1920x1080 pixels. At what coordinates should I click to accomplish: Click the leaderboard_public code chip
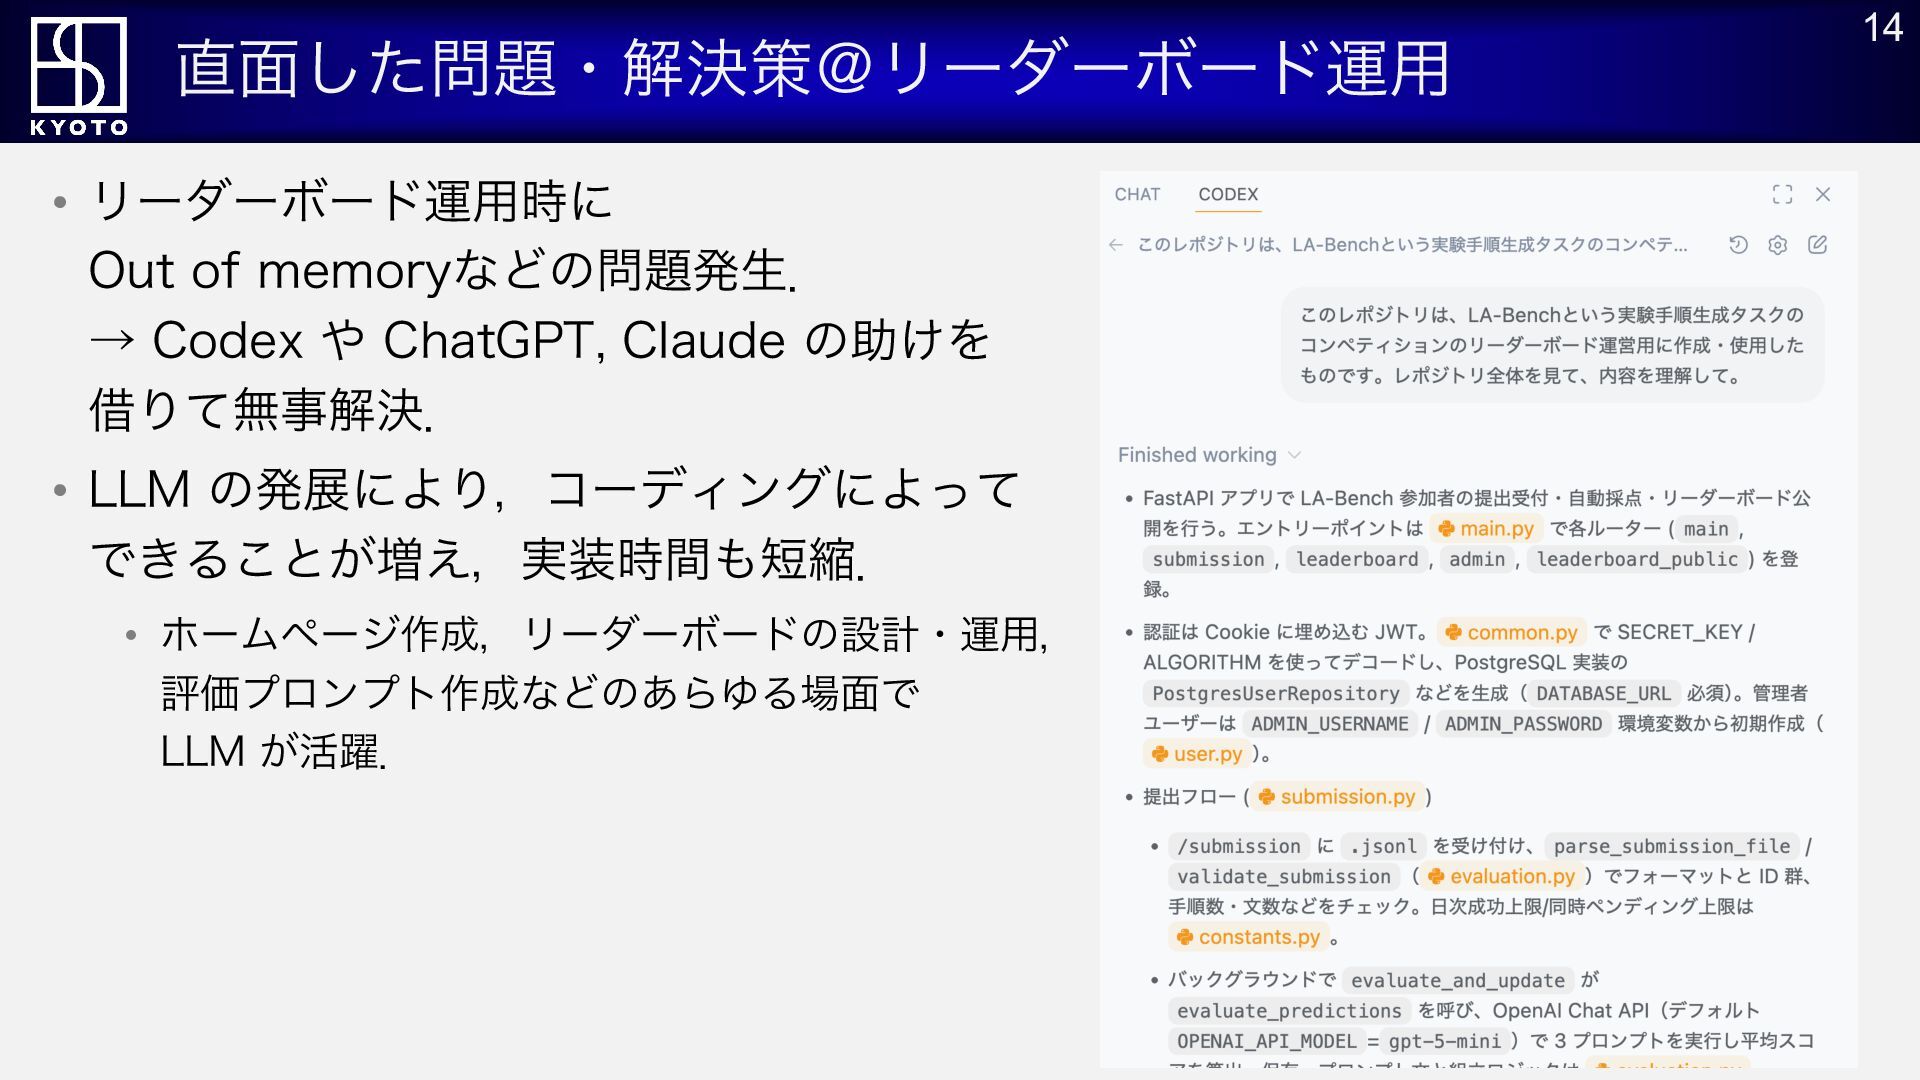(1637, 559)
